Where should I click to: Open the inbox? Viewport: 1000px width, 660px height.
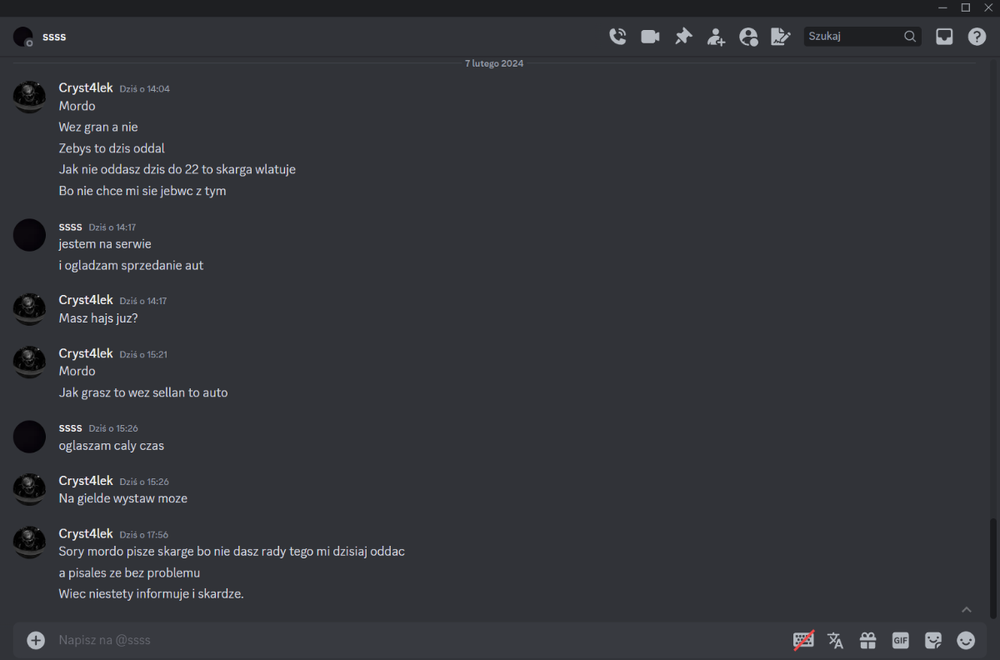point(944,36)
